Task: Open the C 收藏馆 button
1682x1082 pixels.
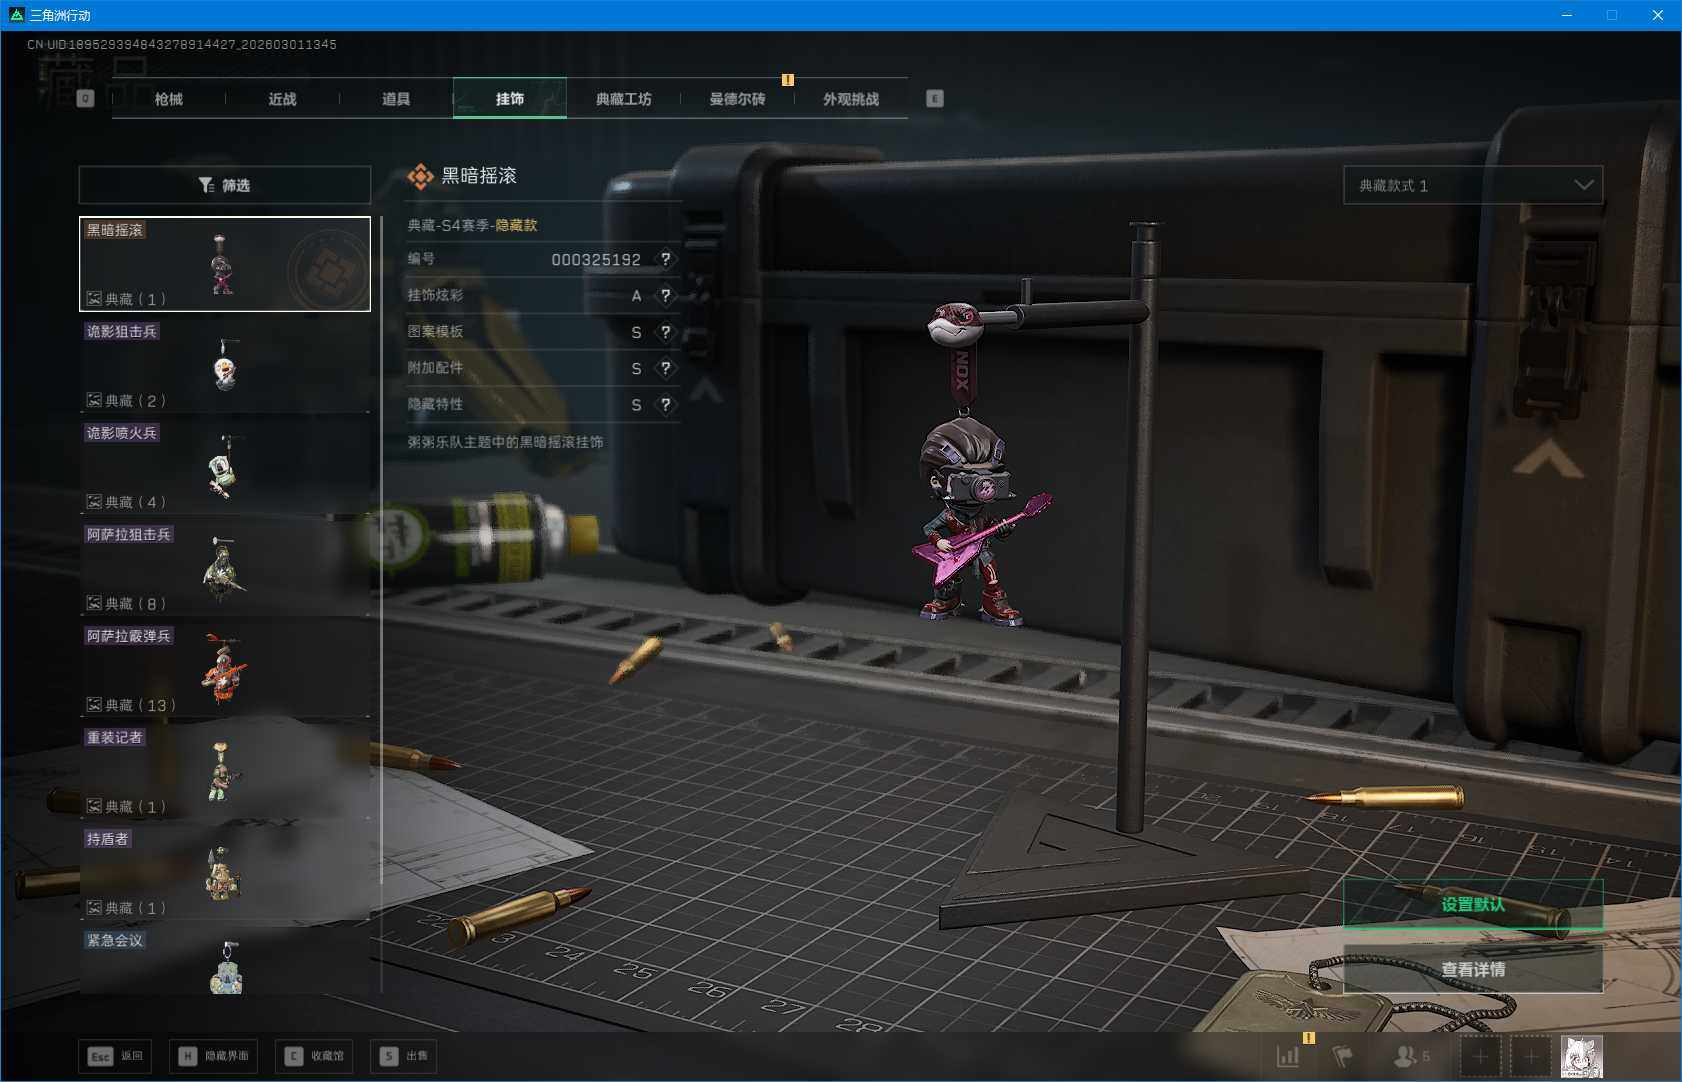Action: [315, 1056]
